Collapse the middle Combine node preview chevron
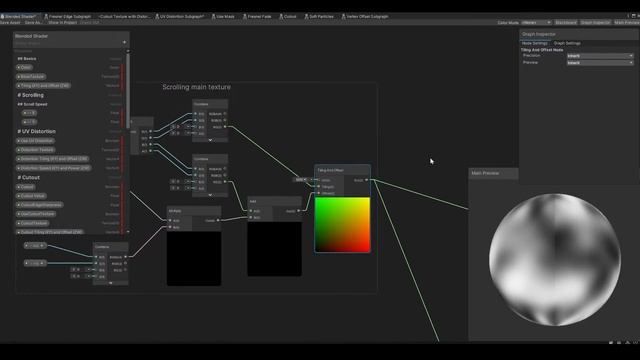The image size is (640, 360). pyautogui.click(x=210, y=195)
